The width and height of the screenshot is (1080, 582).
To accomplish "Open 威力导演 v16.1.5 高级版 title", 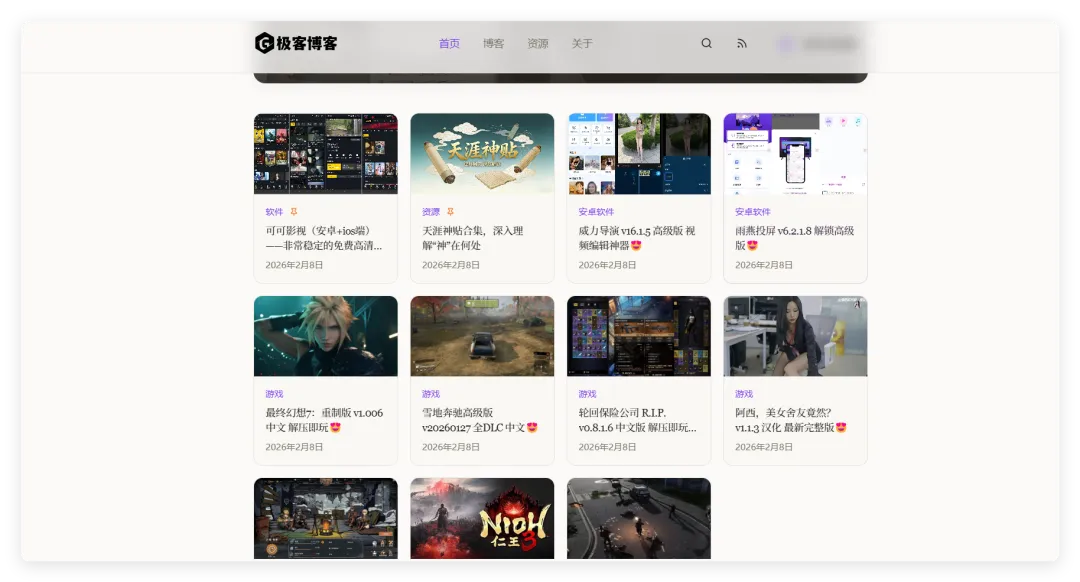I will coord(637,238).
